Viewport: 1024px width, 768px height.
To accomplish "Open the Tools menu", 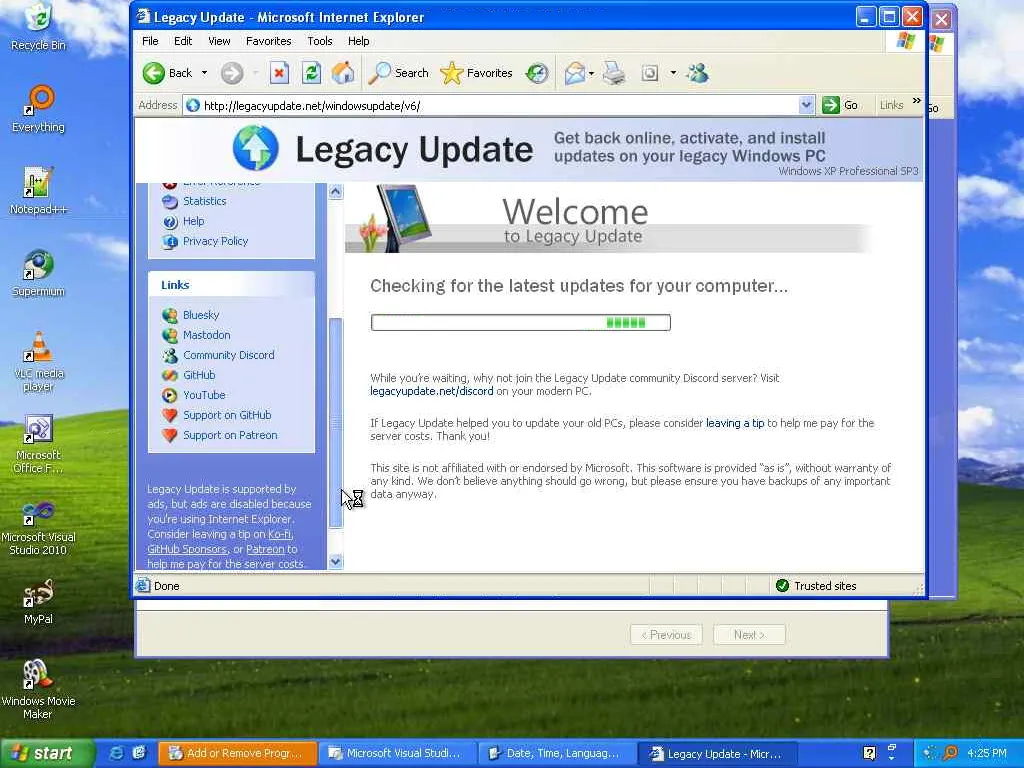I will coord(320,40).
